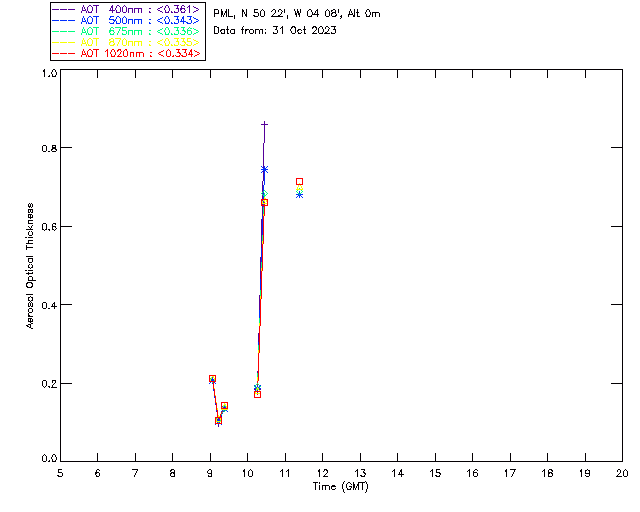
Task: Click the 1.0 y-axis tick label
Action: pos(49,73)
